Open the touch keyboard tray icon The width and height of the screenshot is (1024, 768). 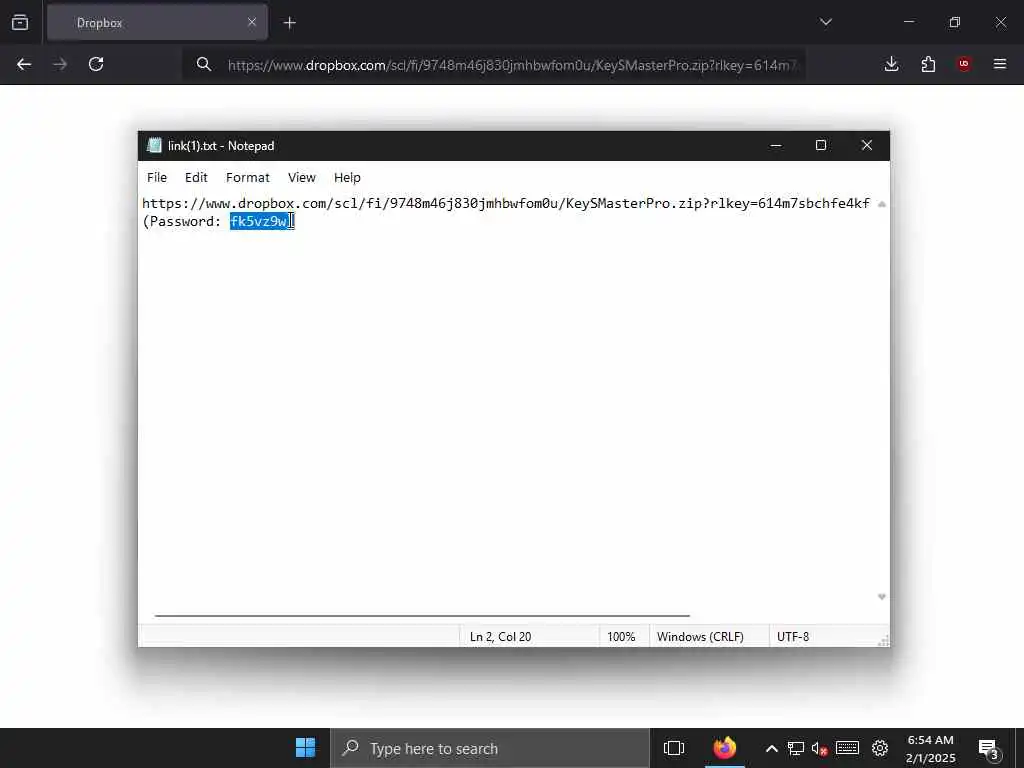(x=847, y=748)
